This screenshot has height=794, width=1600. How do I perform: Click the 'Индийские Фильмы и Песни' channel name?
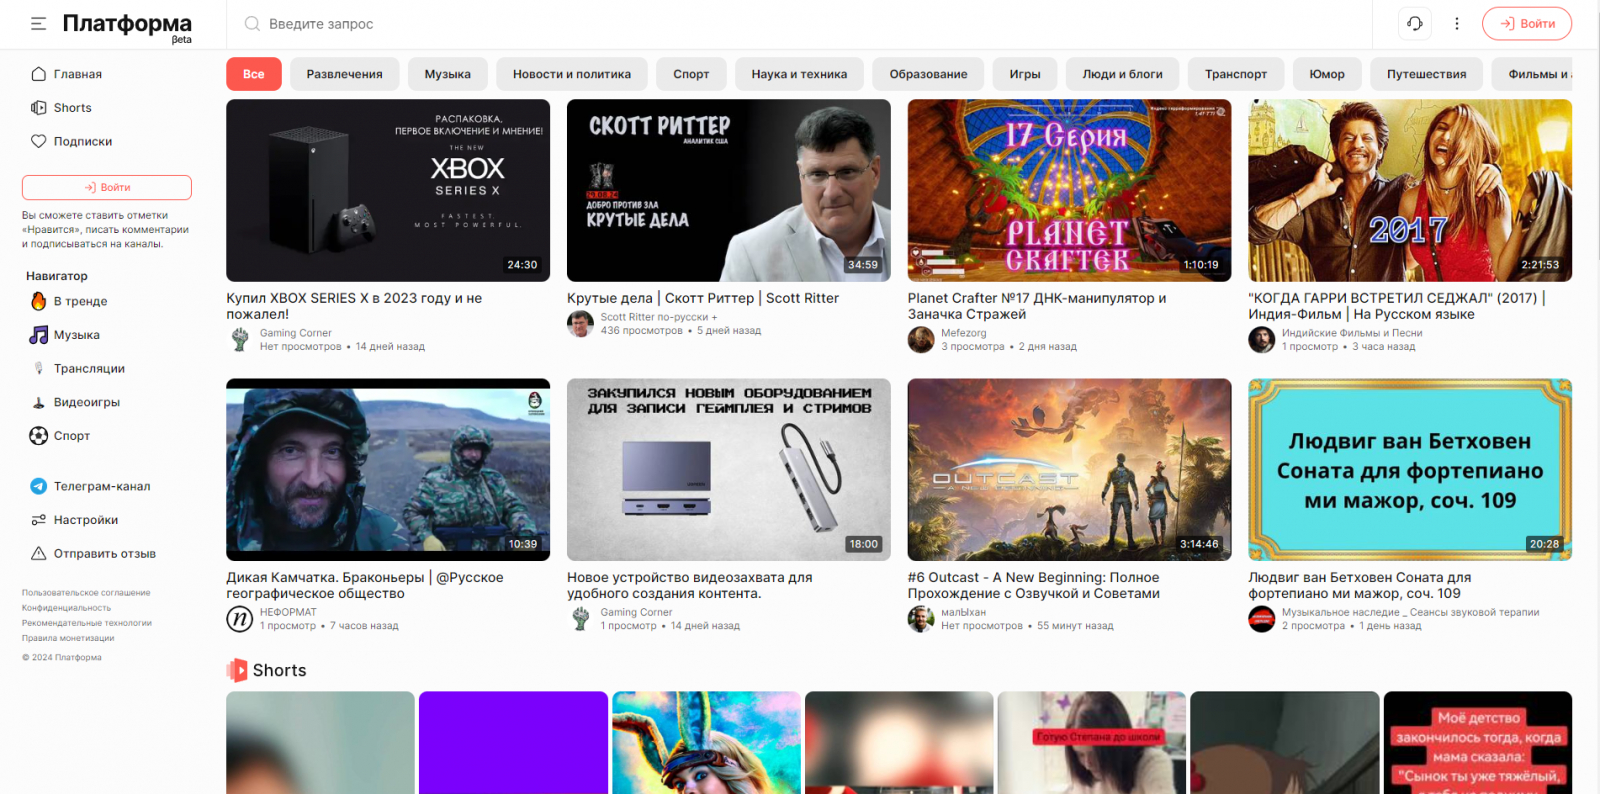click(x=1352, y=333)
